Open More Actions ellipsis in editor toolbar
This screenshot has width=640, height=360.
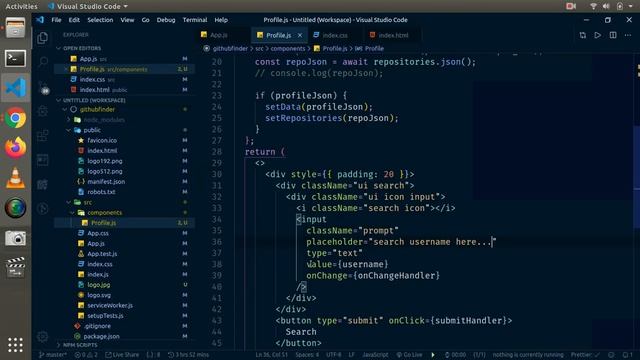click(628, 36)
